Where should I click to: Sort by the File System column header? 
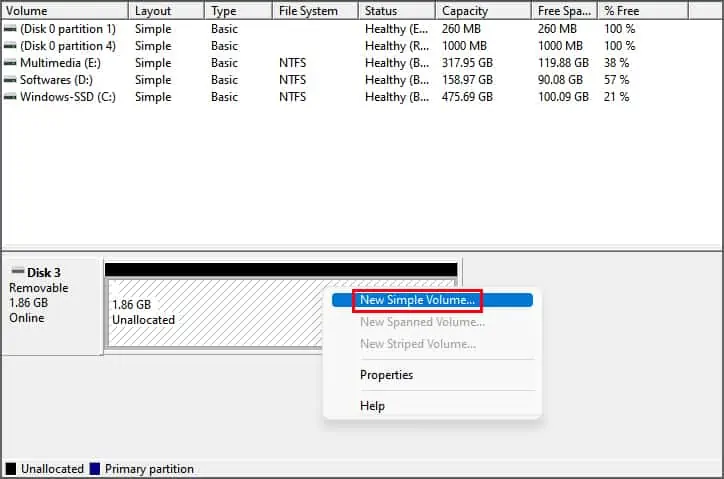(x=315, y=11)
